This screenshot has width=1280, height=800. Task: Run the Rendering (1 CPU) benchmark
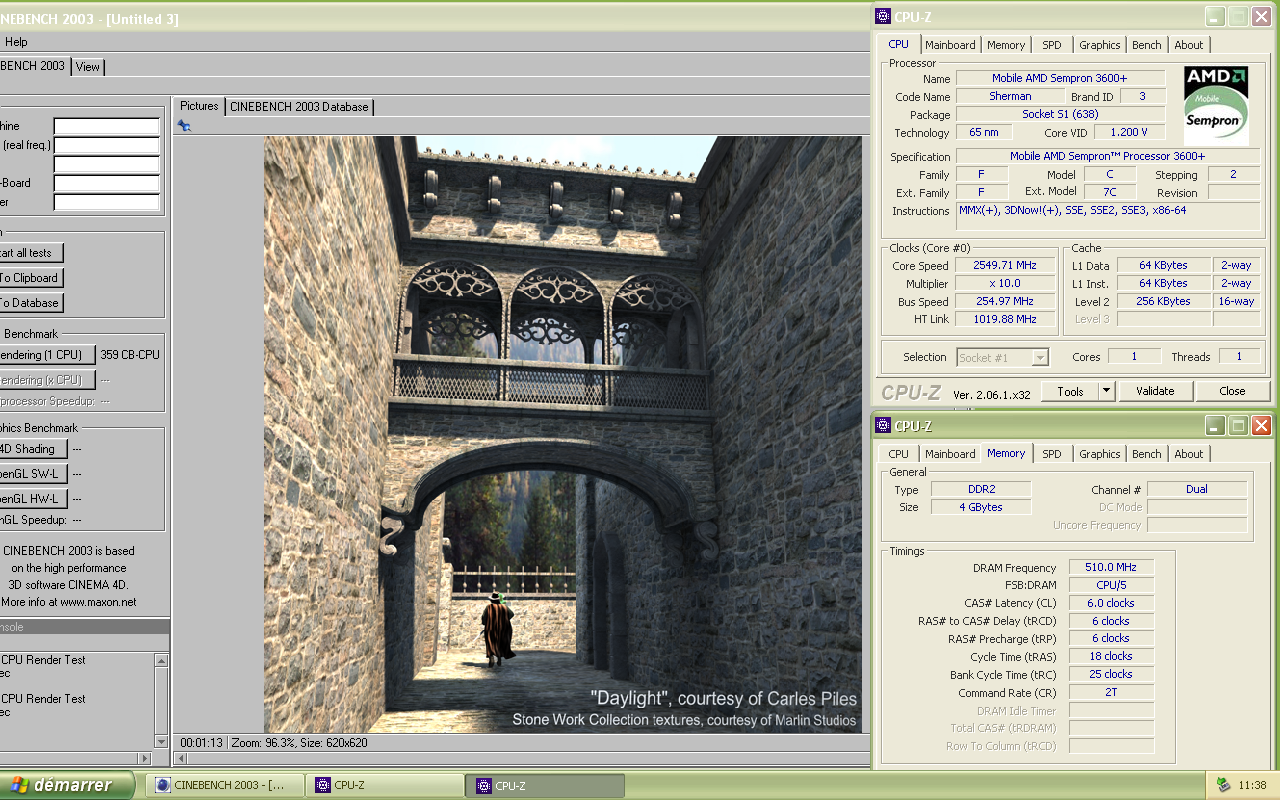click(47, 355)
